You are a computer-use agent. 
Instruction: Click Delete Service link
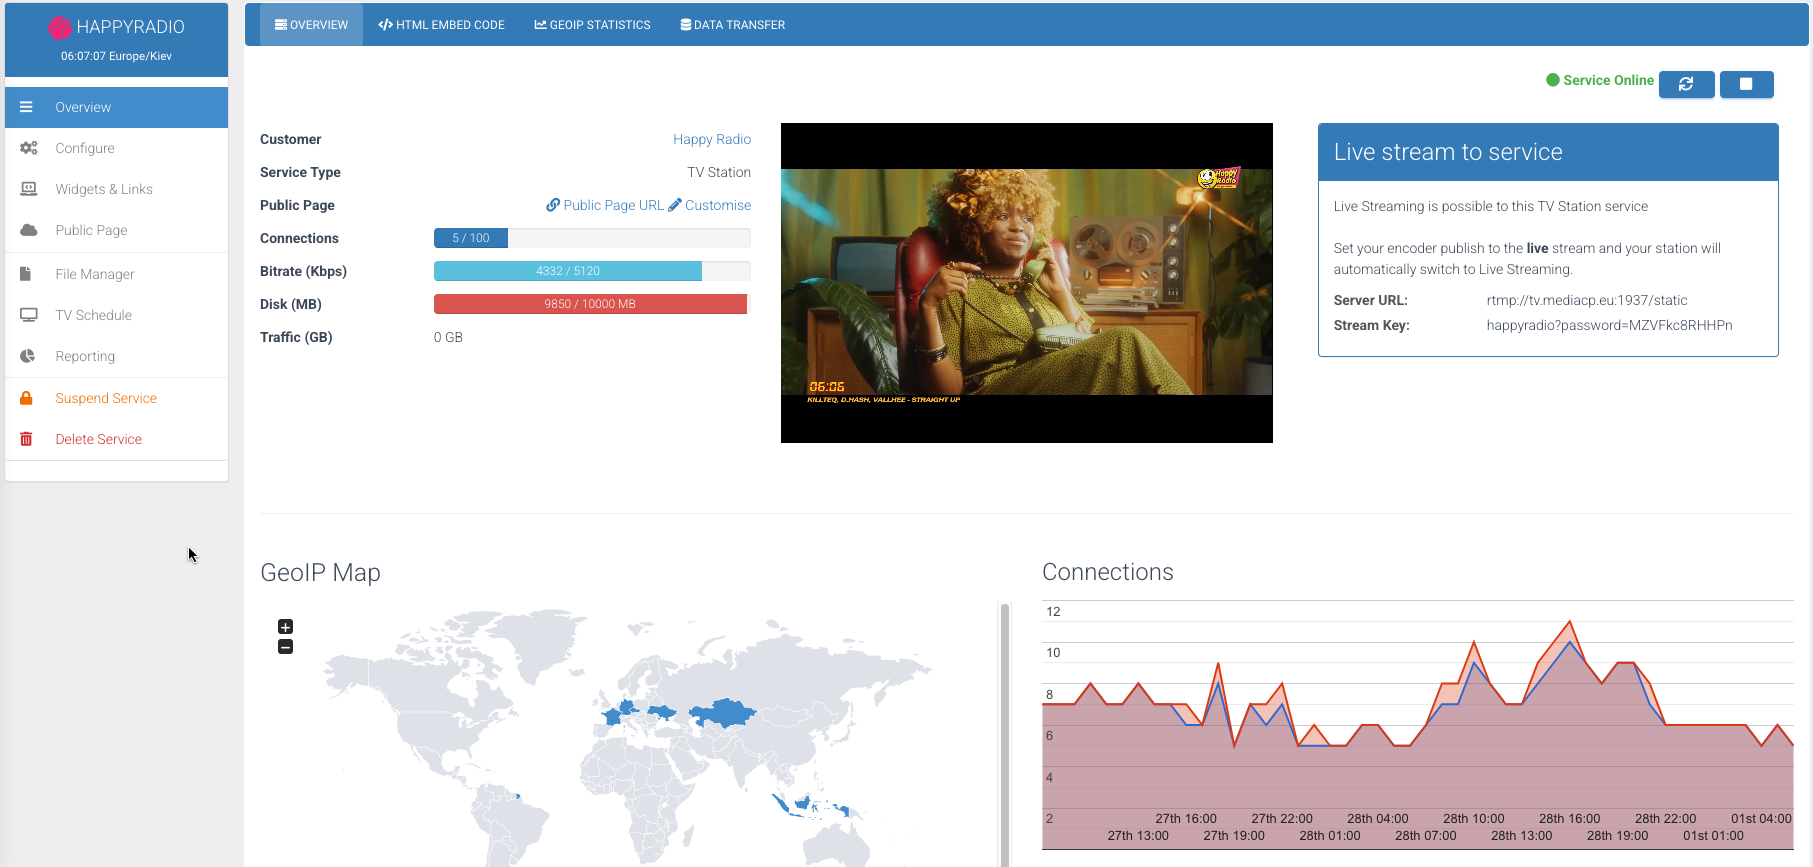click(x=98, y=439)
